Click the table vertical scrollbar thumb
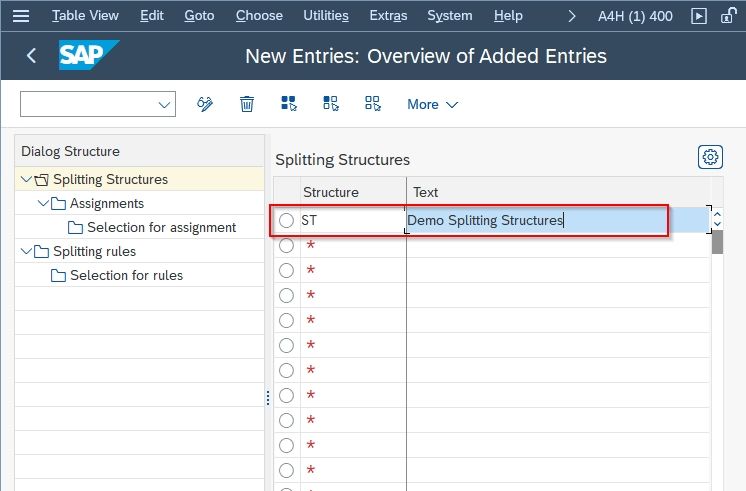Viewport: 746px width, 491px height. (x=717, y=242)
